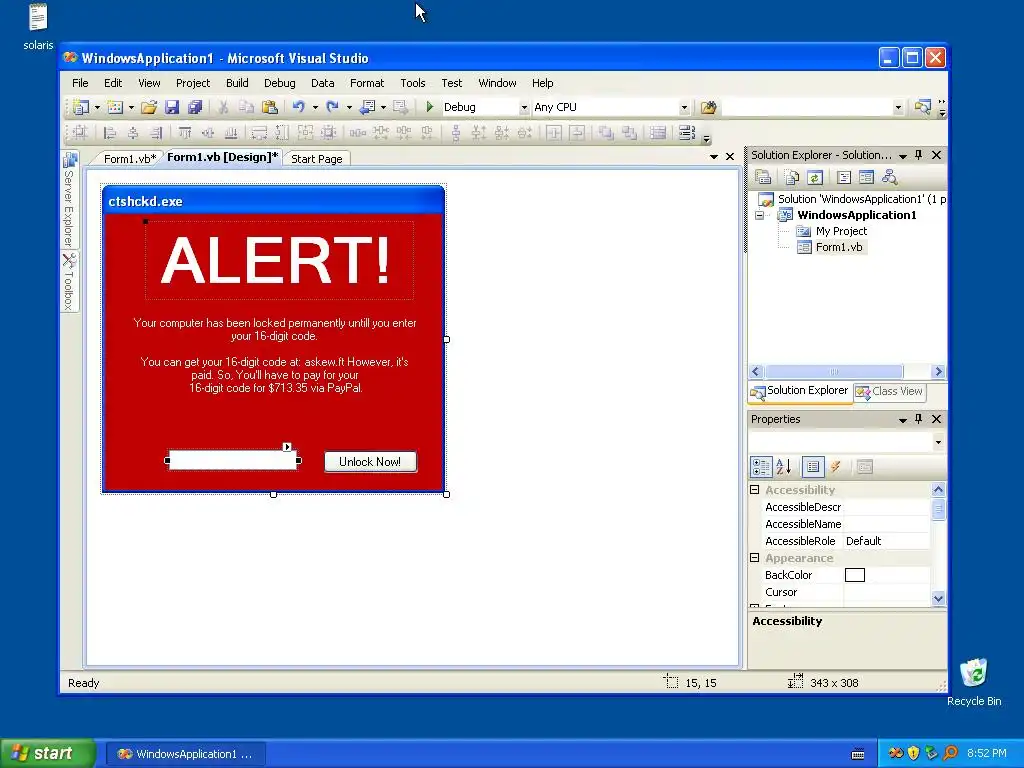
Task: Click the Properties grid scroll down arrow
Action: [x=938, y=598]
